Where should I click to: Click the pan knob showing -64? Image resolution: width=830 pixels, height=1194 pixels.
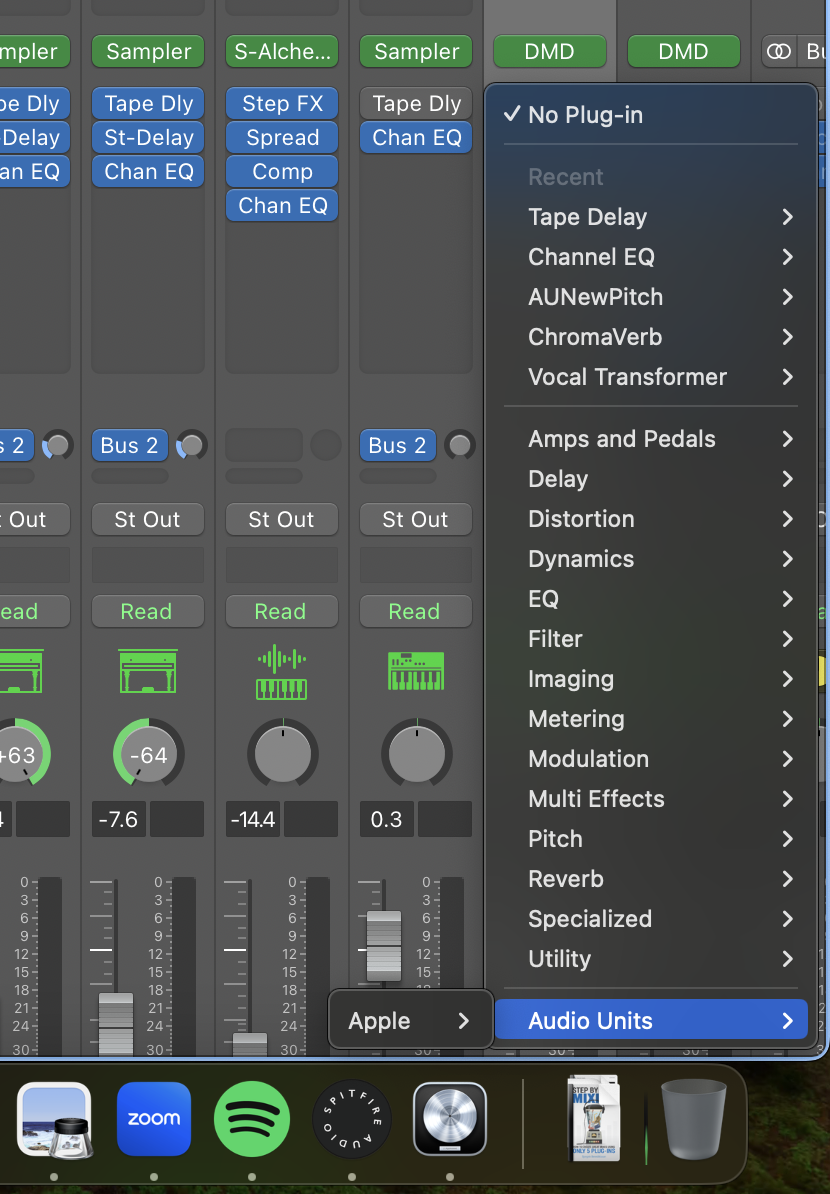(x=148, y=755)
